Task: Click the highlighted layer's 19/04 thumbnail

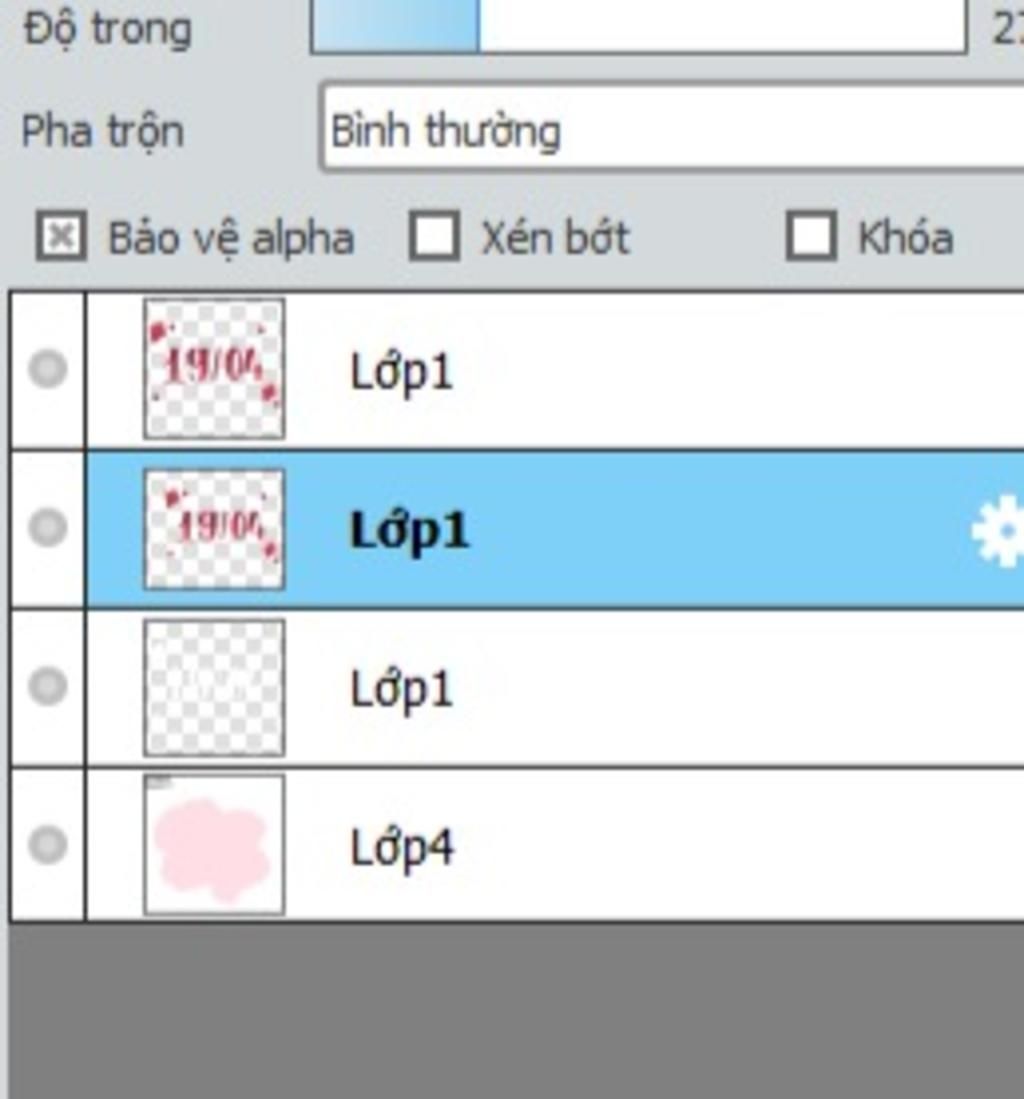Action: (214, 529)
